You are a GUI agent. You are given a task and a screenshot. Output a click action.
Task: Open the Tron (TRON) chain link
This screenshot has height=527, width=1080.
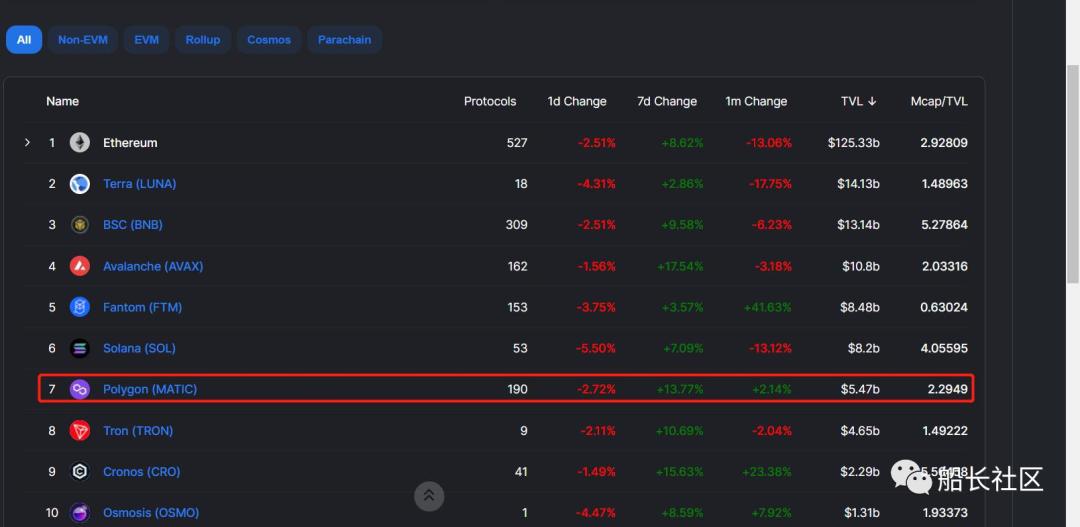[138, 431]
